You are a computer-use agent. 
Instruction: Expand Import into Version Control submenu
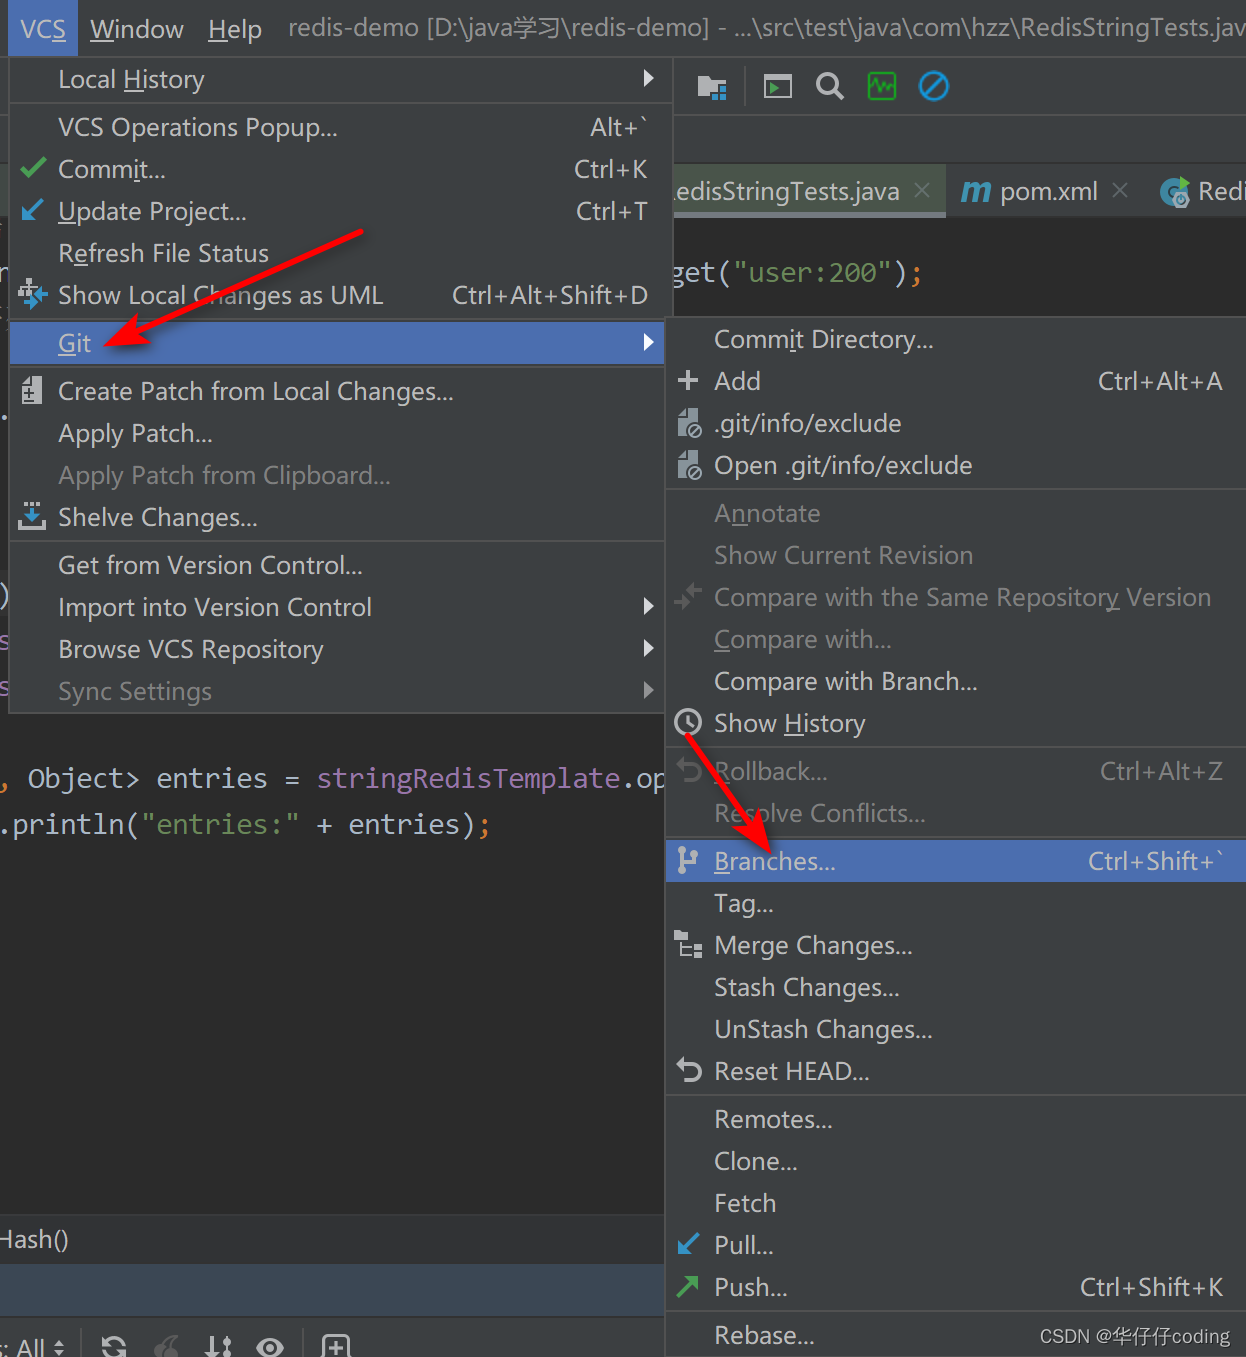point(337,607)
